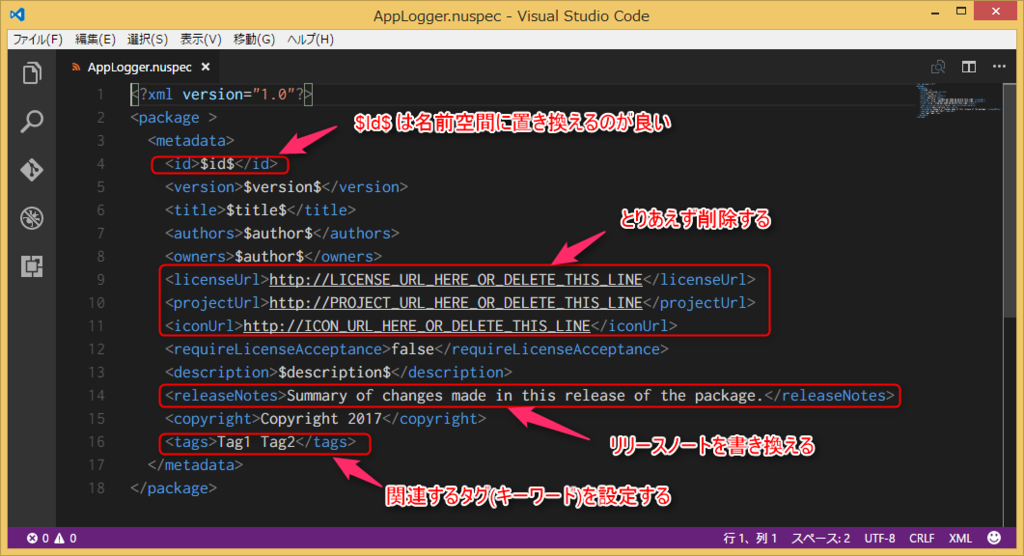Place cursor in $description$ on line 13
This screenshot has width=1024, height=556.
click(x=334, y=372)
